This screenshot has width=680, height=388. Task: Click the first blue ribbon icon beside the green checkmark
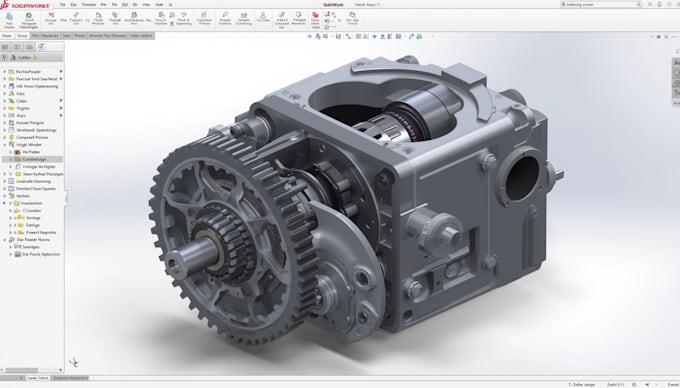(x=10, y=16)
